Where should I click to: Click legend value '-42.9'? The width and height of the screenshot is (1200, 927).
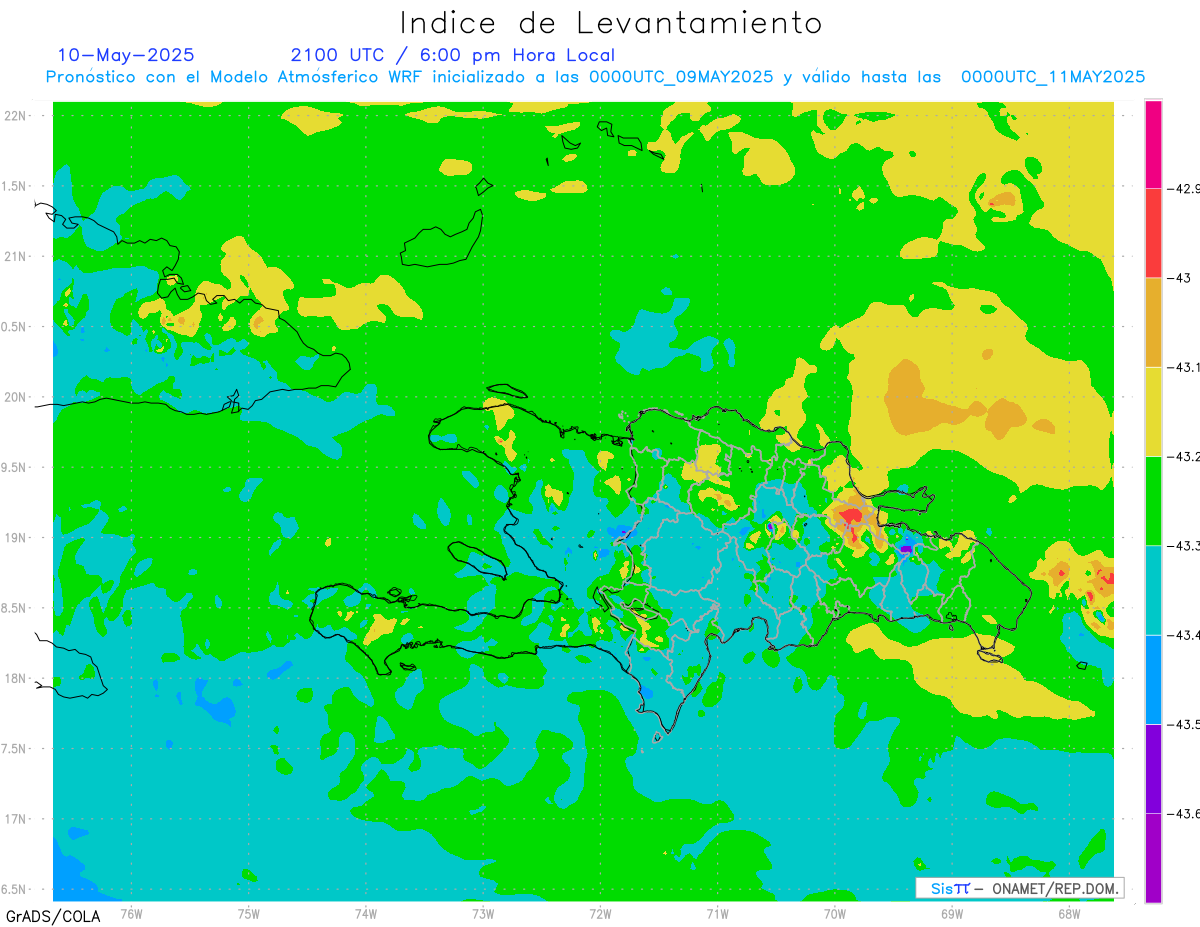1182,188
